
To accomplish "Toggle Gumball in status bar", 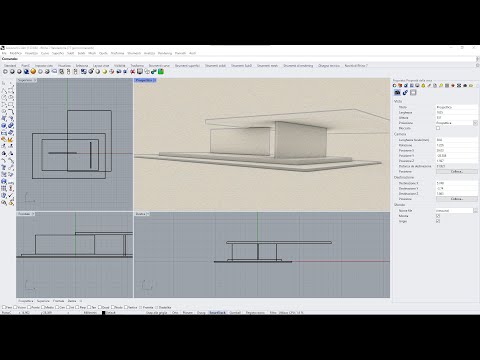I will pyautogui.click(x=235, y=313).
